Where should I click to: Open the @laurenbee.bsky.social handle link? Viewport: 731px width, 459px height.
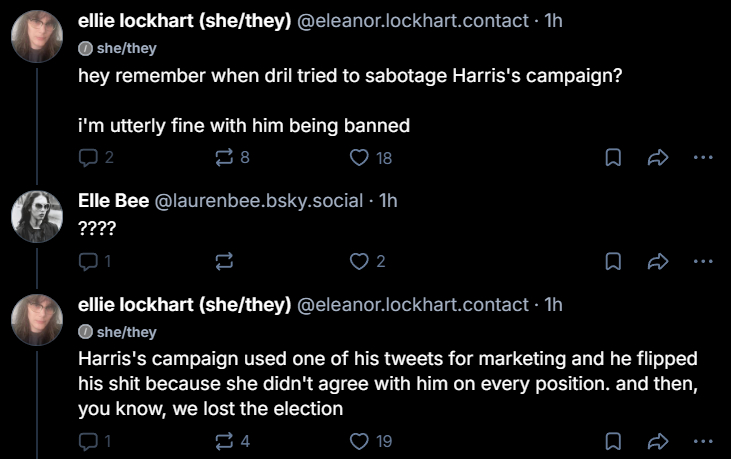click(x=258, y=200)
